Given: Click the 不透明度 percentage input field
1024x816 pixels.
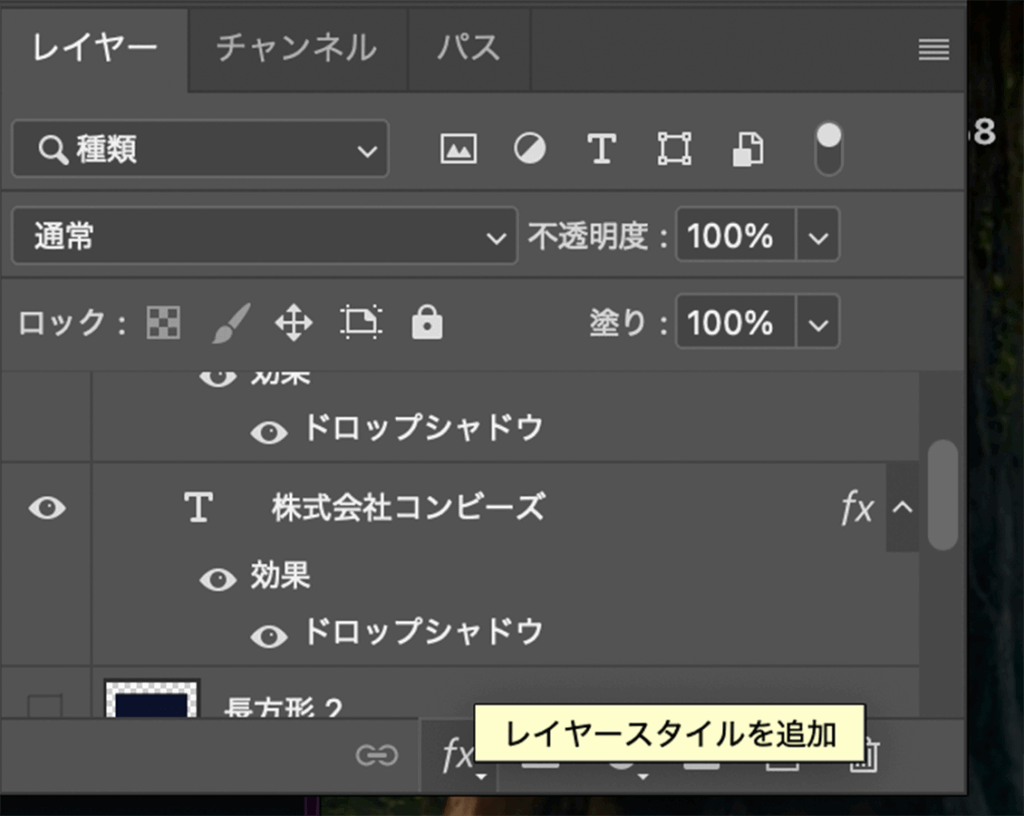Looking at the screenshot, I should click(x=735, y=237).
